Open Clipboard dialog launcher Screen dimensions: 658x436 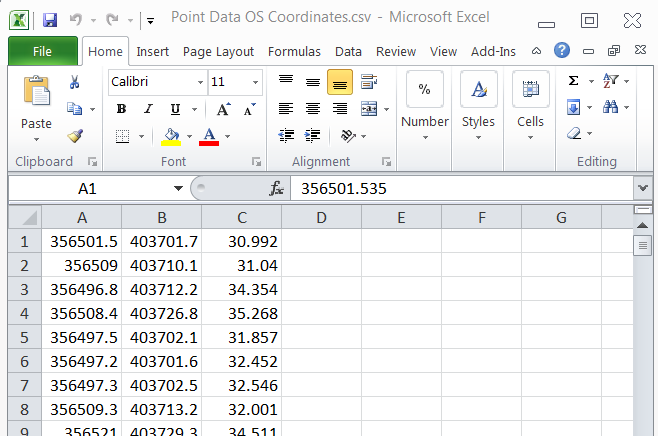[x=92, y=162]
